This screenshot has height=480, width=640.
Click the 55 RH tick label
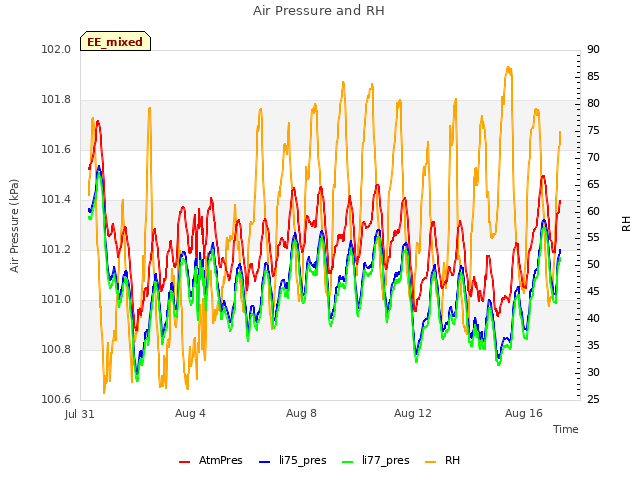click(593, 238)
